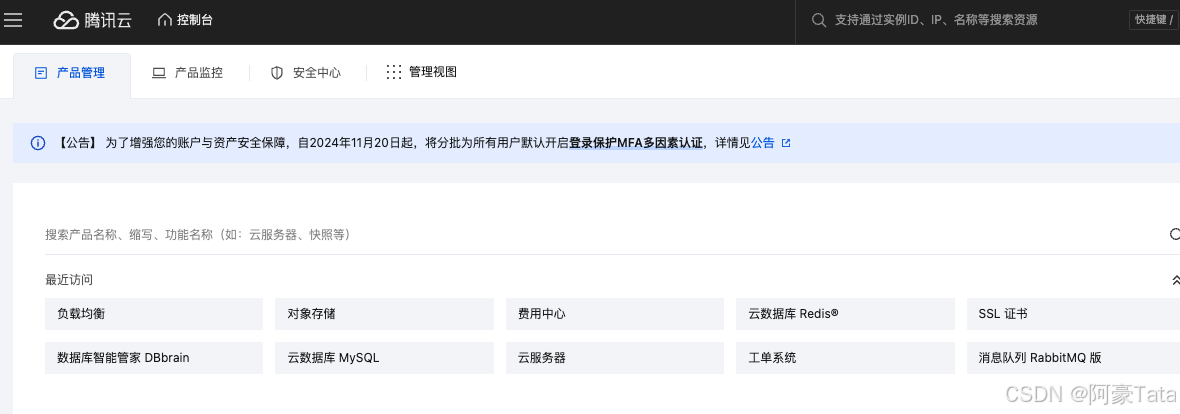
Task: Click the 登录保护MFA多因素认证 text
Action: click(636, 143)
